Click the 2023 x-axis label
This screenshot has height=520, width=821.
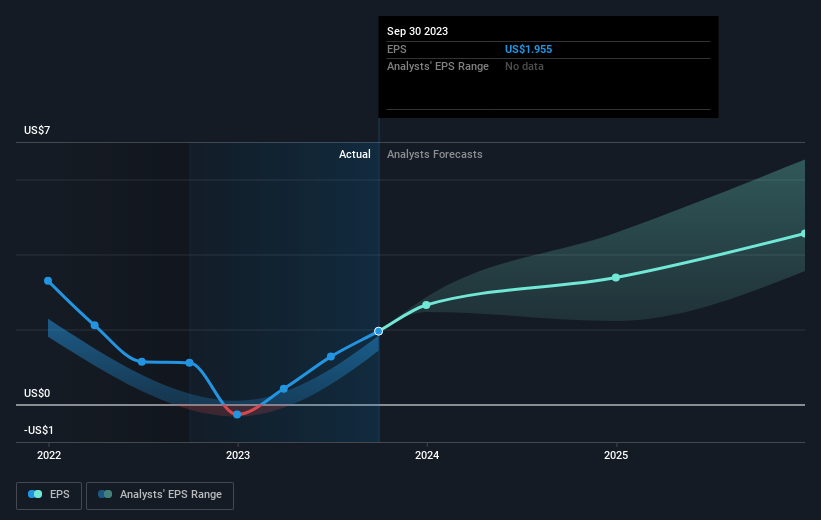point(238,455)
